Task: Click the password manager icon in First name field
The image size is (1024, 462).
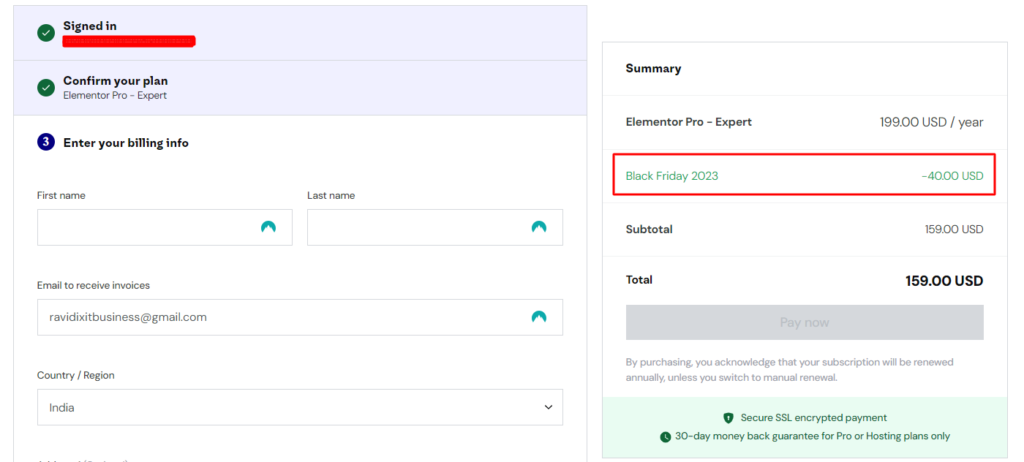Action: point(268,227)
